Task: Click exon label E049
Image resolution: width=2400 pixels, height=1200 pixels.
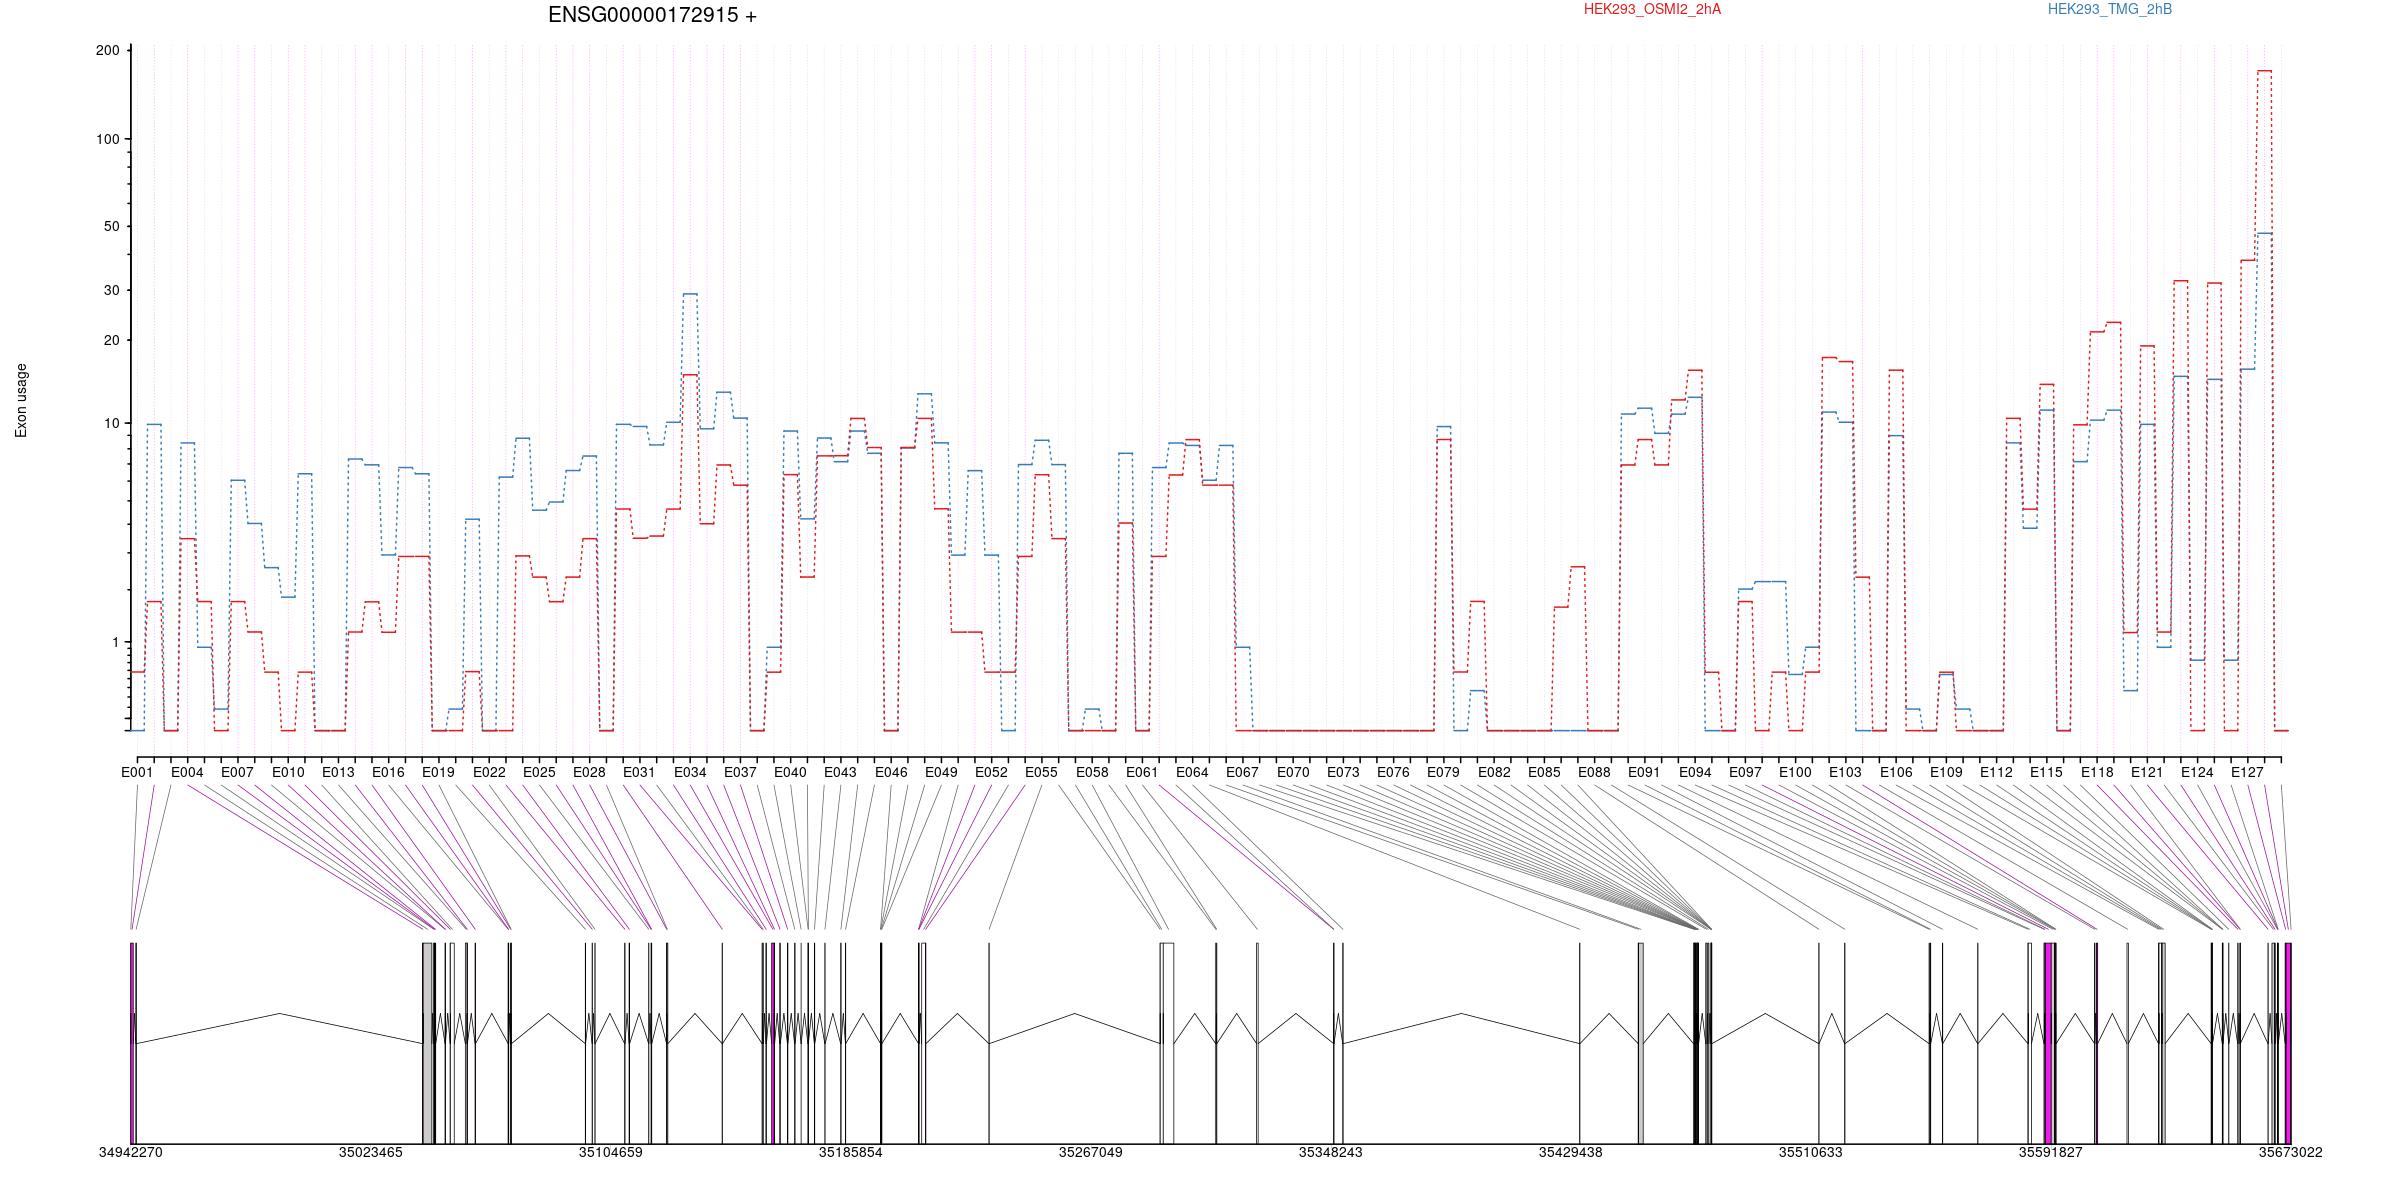Action: click(x=941, y=772)
